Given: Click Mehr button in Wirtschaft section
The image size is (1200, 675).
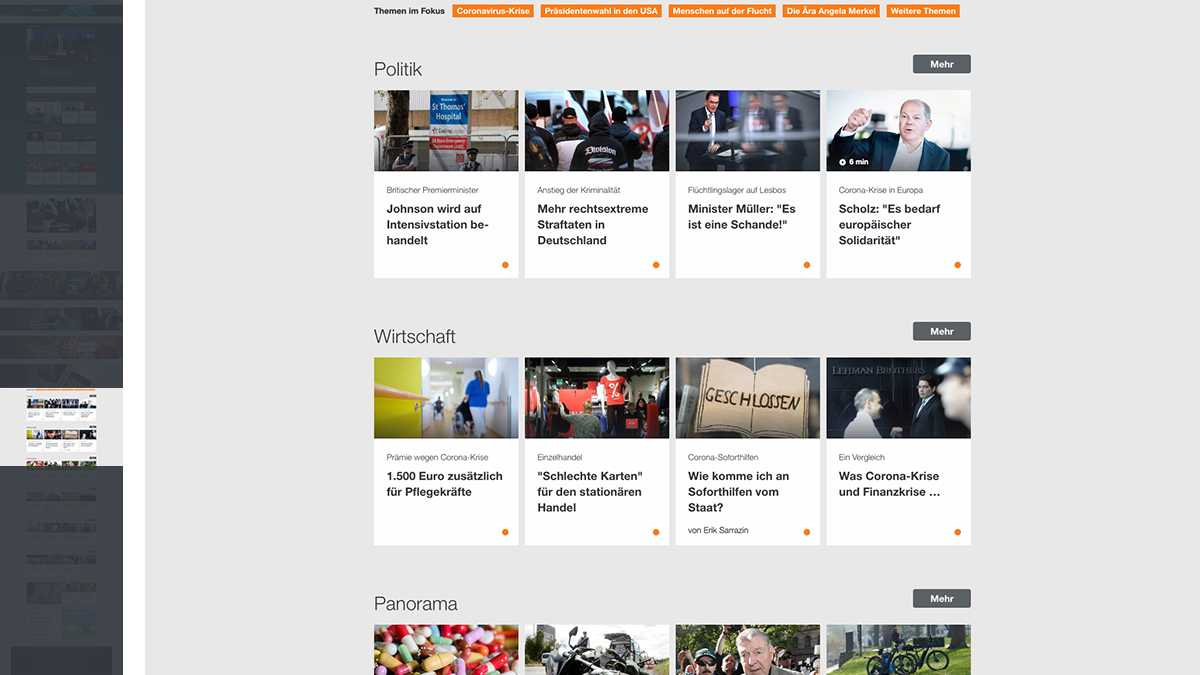Looking at the screenshot, I should point(941,331).
